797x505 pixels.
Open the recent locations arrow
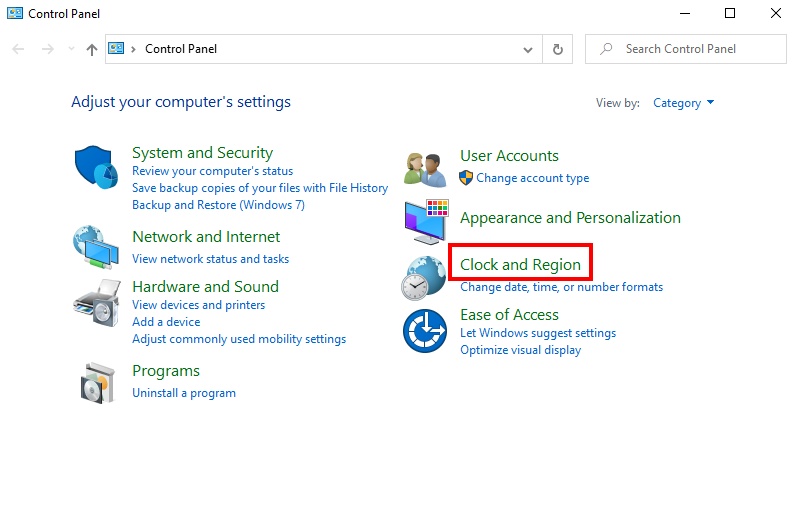(71, 49)
